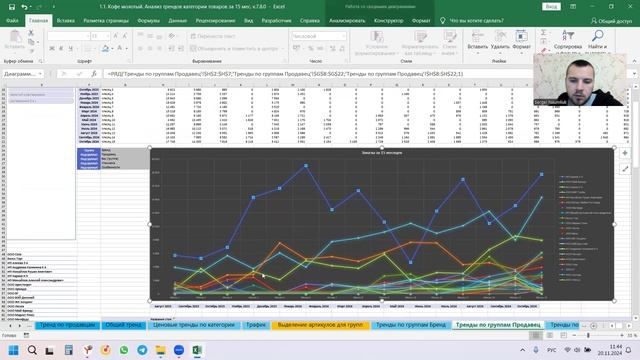This screenshot has width=640, height=360.
Task: Click the Format Painter brush icon
Action: click(31, 51)
